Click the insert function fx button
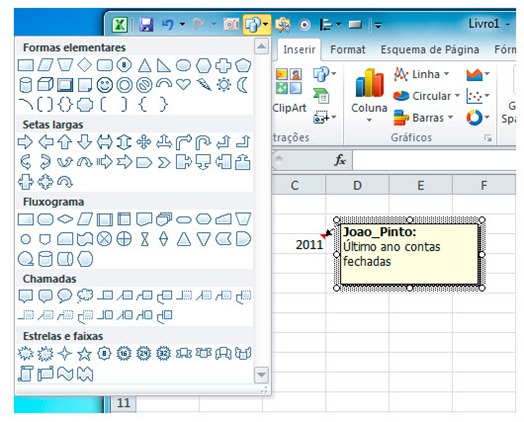Image resolution: width=524 pixels, height=422 pixels. pos(340,161)
